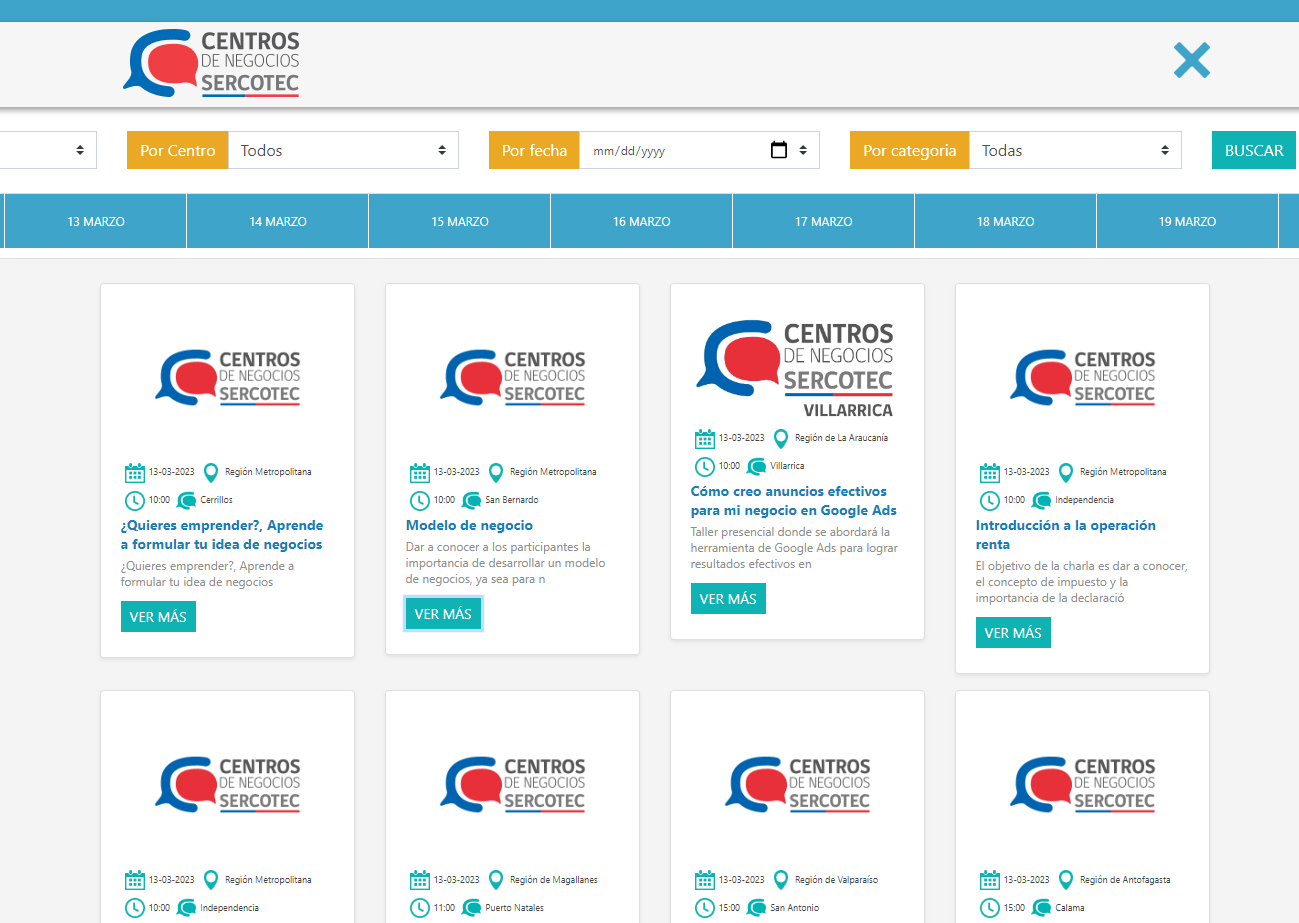
Task: Open the Por Centro dropdown
Action: click(343, 151)
